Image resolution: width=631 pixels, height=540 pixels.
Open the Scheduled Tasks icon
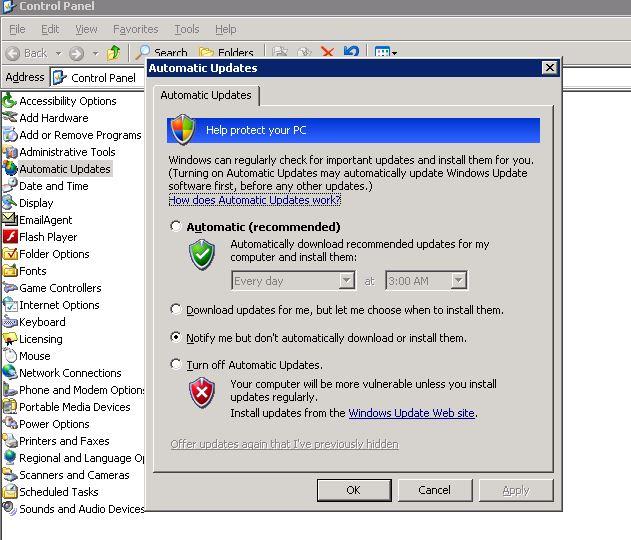[x=9, y=492]
